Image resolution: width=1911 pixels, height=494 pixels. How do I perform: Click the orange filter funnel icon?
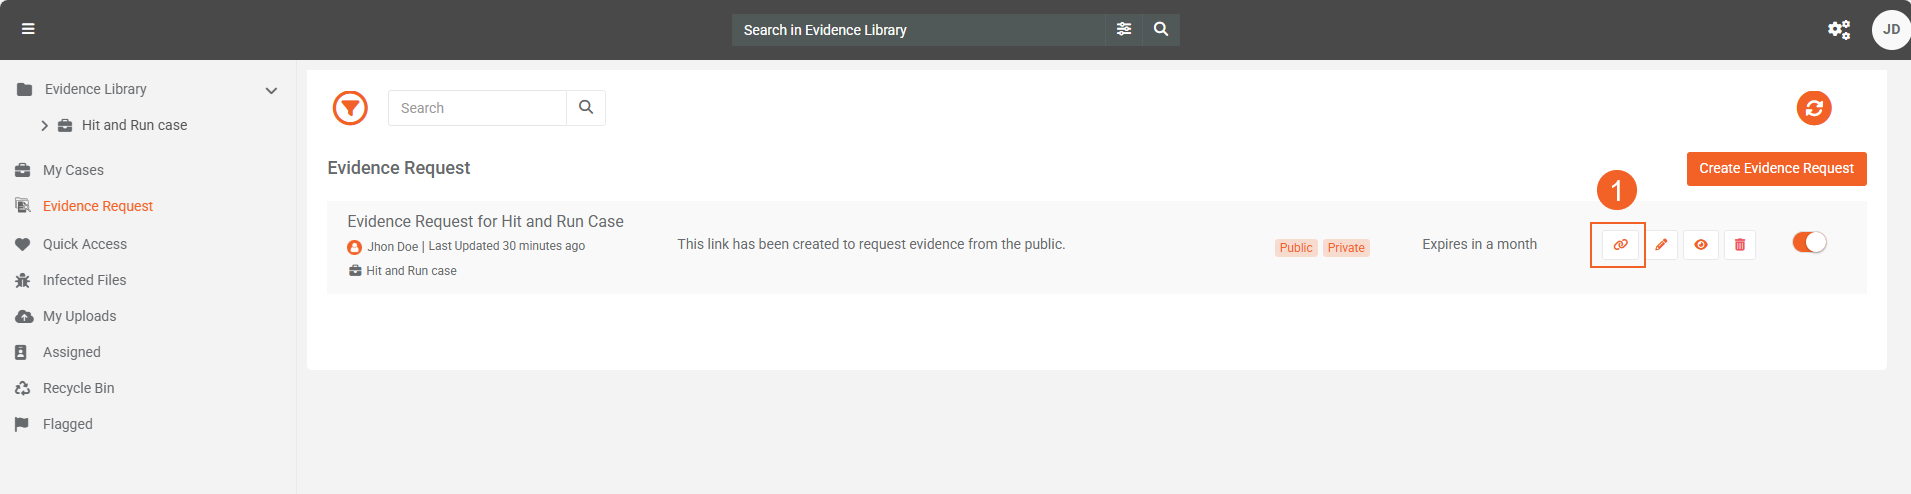pyautogui.click(x=350, y=108)
